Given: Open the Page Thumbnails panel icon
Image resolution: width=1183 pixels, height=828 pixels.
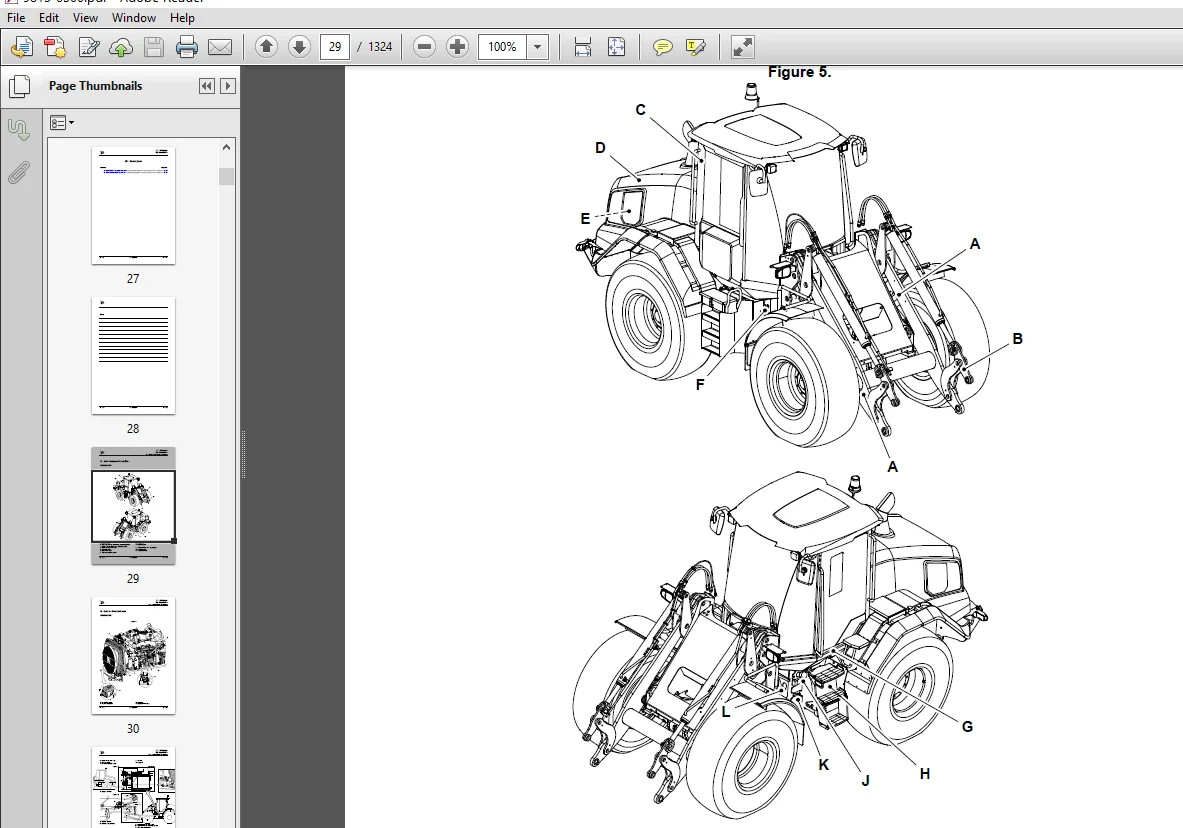Looking at the screenshot, I should click(20, 86).
